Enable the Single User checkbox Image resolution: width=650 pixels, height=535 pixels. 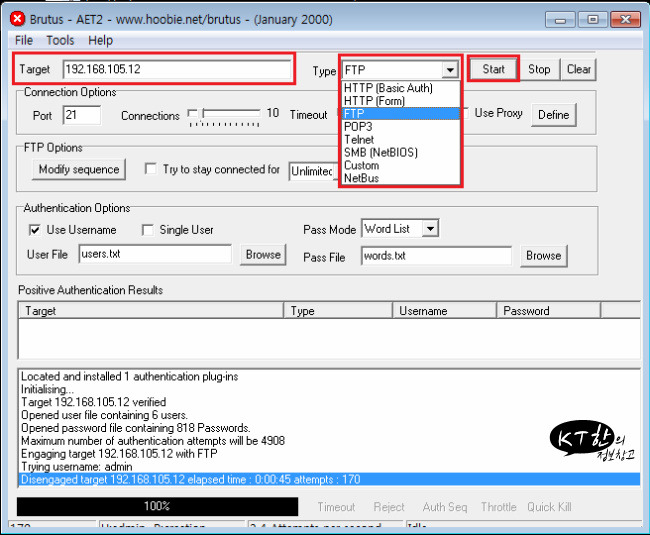pos(148,230)
